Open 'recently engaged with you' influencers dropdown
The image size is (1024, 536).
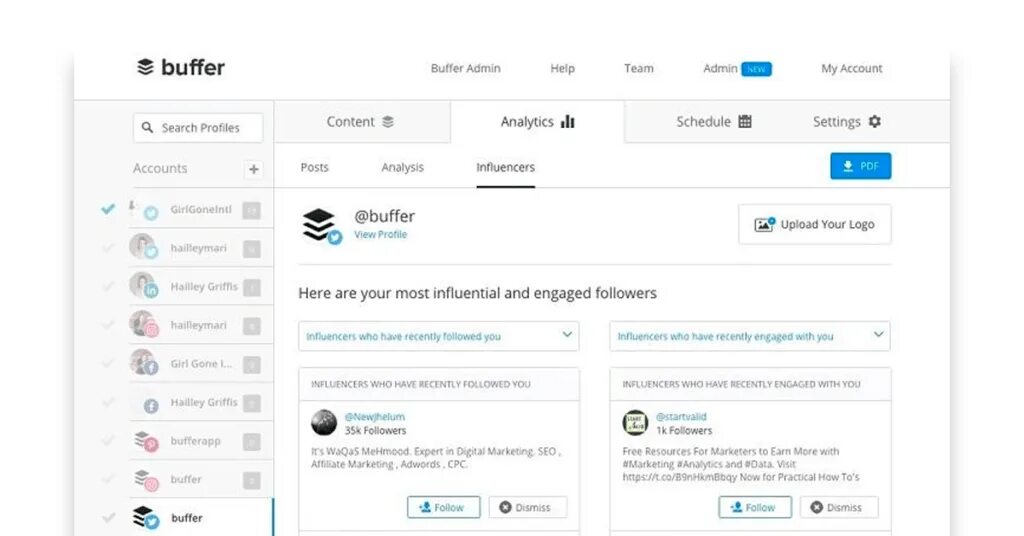tap(750, 336)
